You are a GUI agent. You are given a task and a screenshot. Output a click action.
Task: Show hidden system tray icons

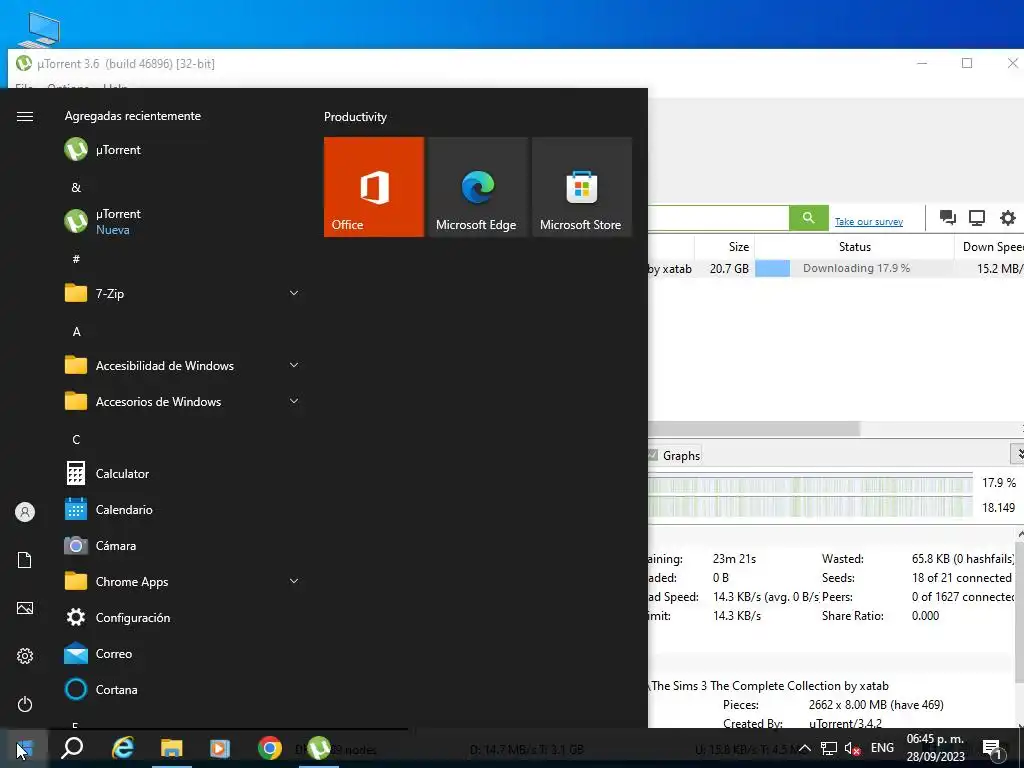coord(805,748)
